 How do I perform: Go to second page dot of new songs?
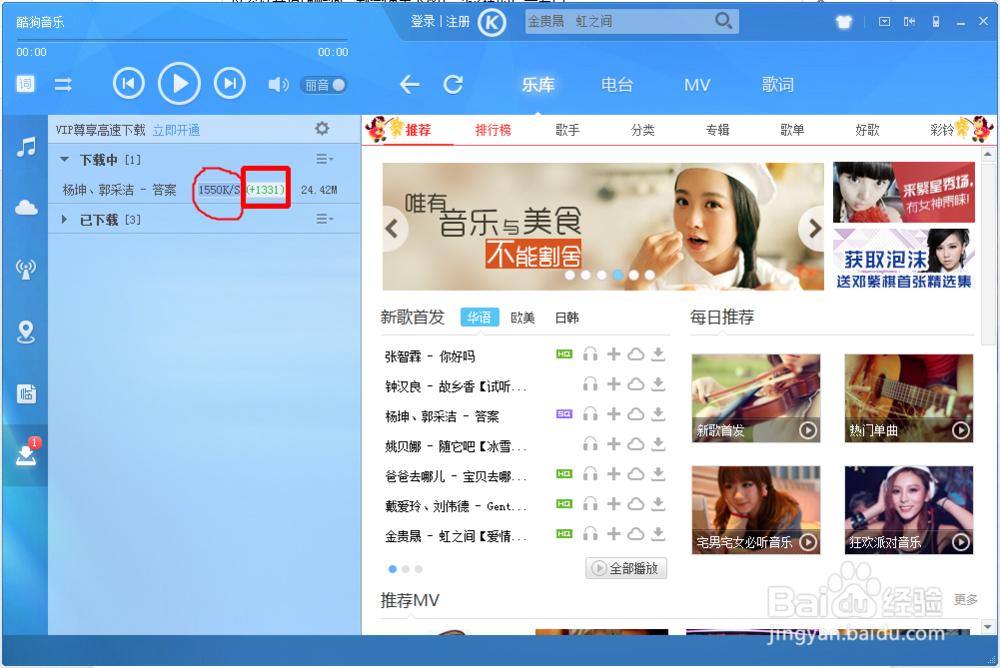pos(406,569)
